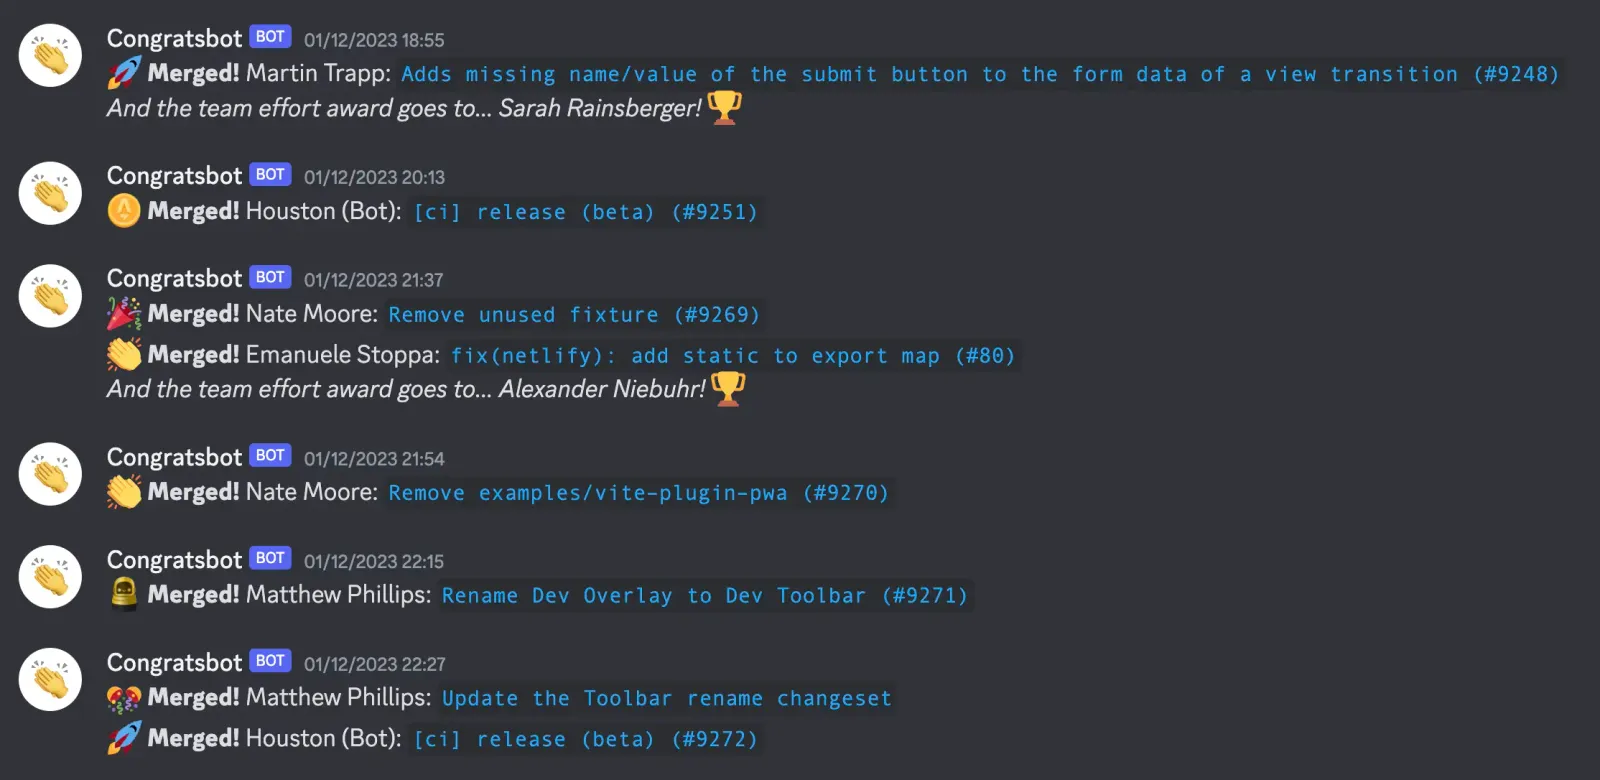Click Congratsbot avatar on the 22:15 message
Screen dimensions: 1600x780
click(x=50, y=577)
